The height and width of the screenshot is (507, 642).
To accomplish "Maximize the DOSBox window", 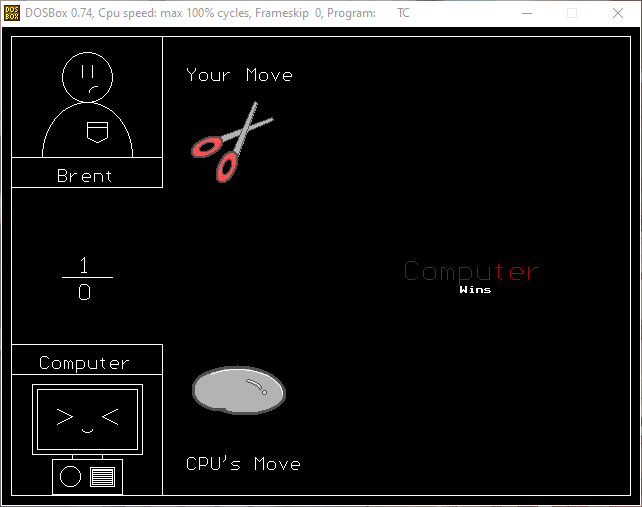I will [572, 13].
